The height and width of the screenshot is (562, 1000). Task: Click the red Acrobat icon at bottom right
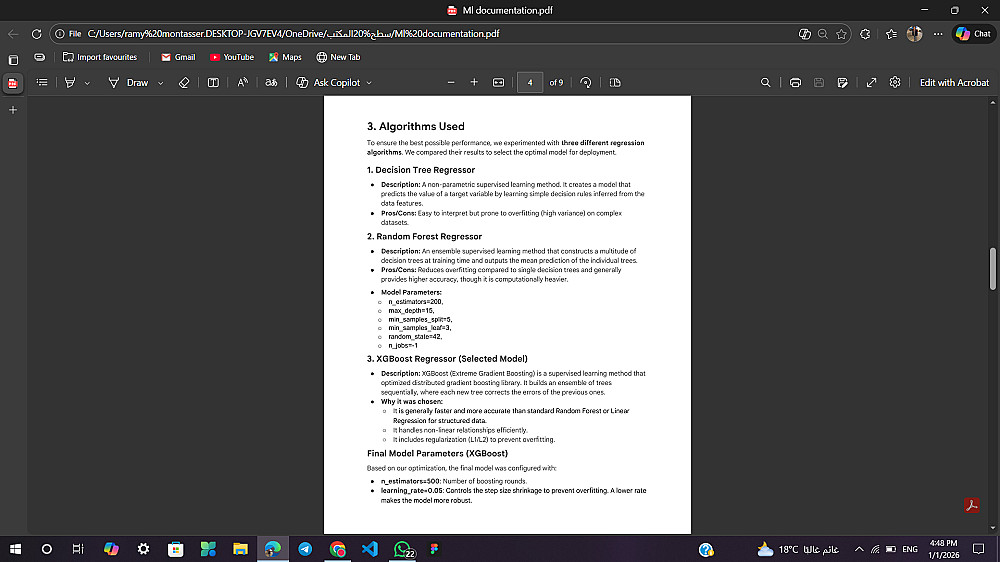[x=971, y=505]
